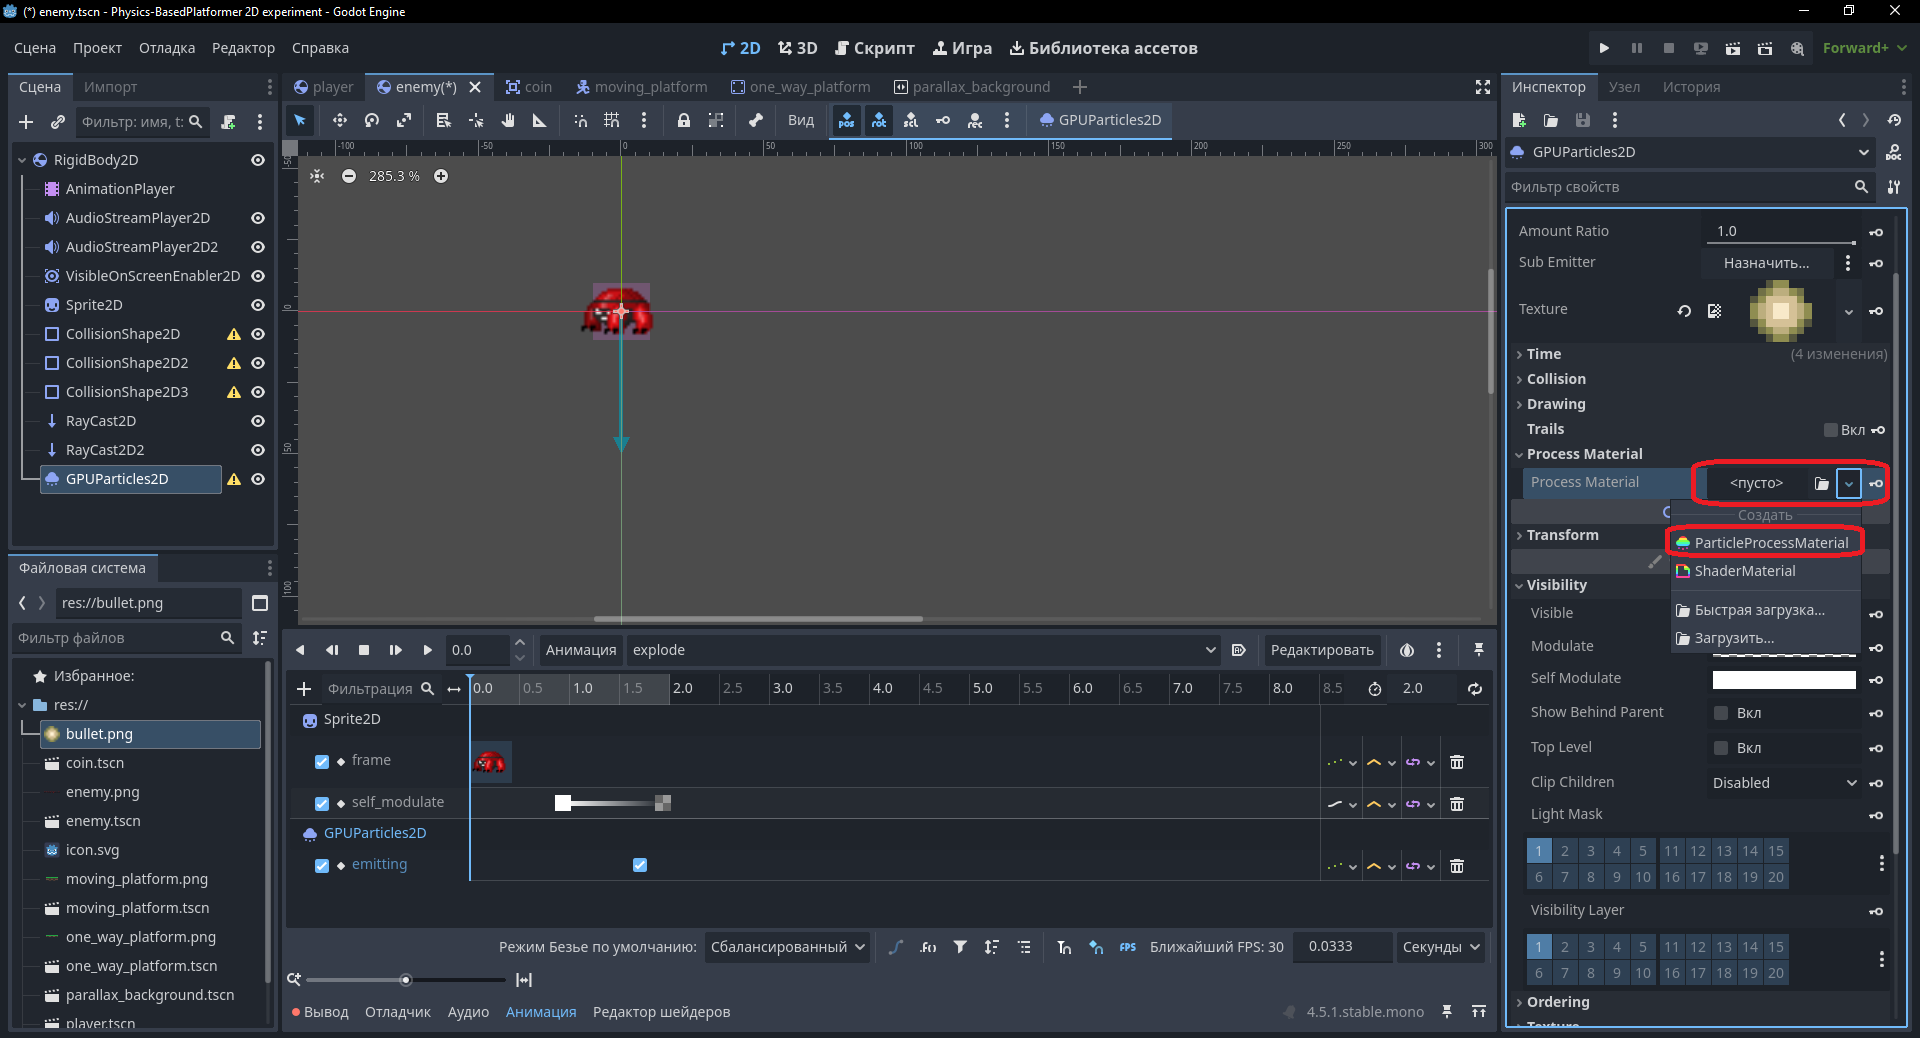Toggle animation loop icon in timeline
1920x1038 pixels.
pos(1475,689)
